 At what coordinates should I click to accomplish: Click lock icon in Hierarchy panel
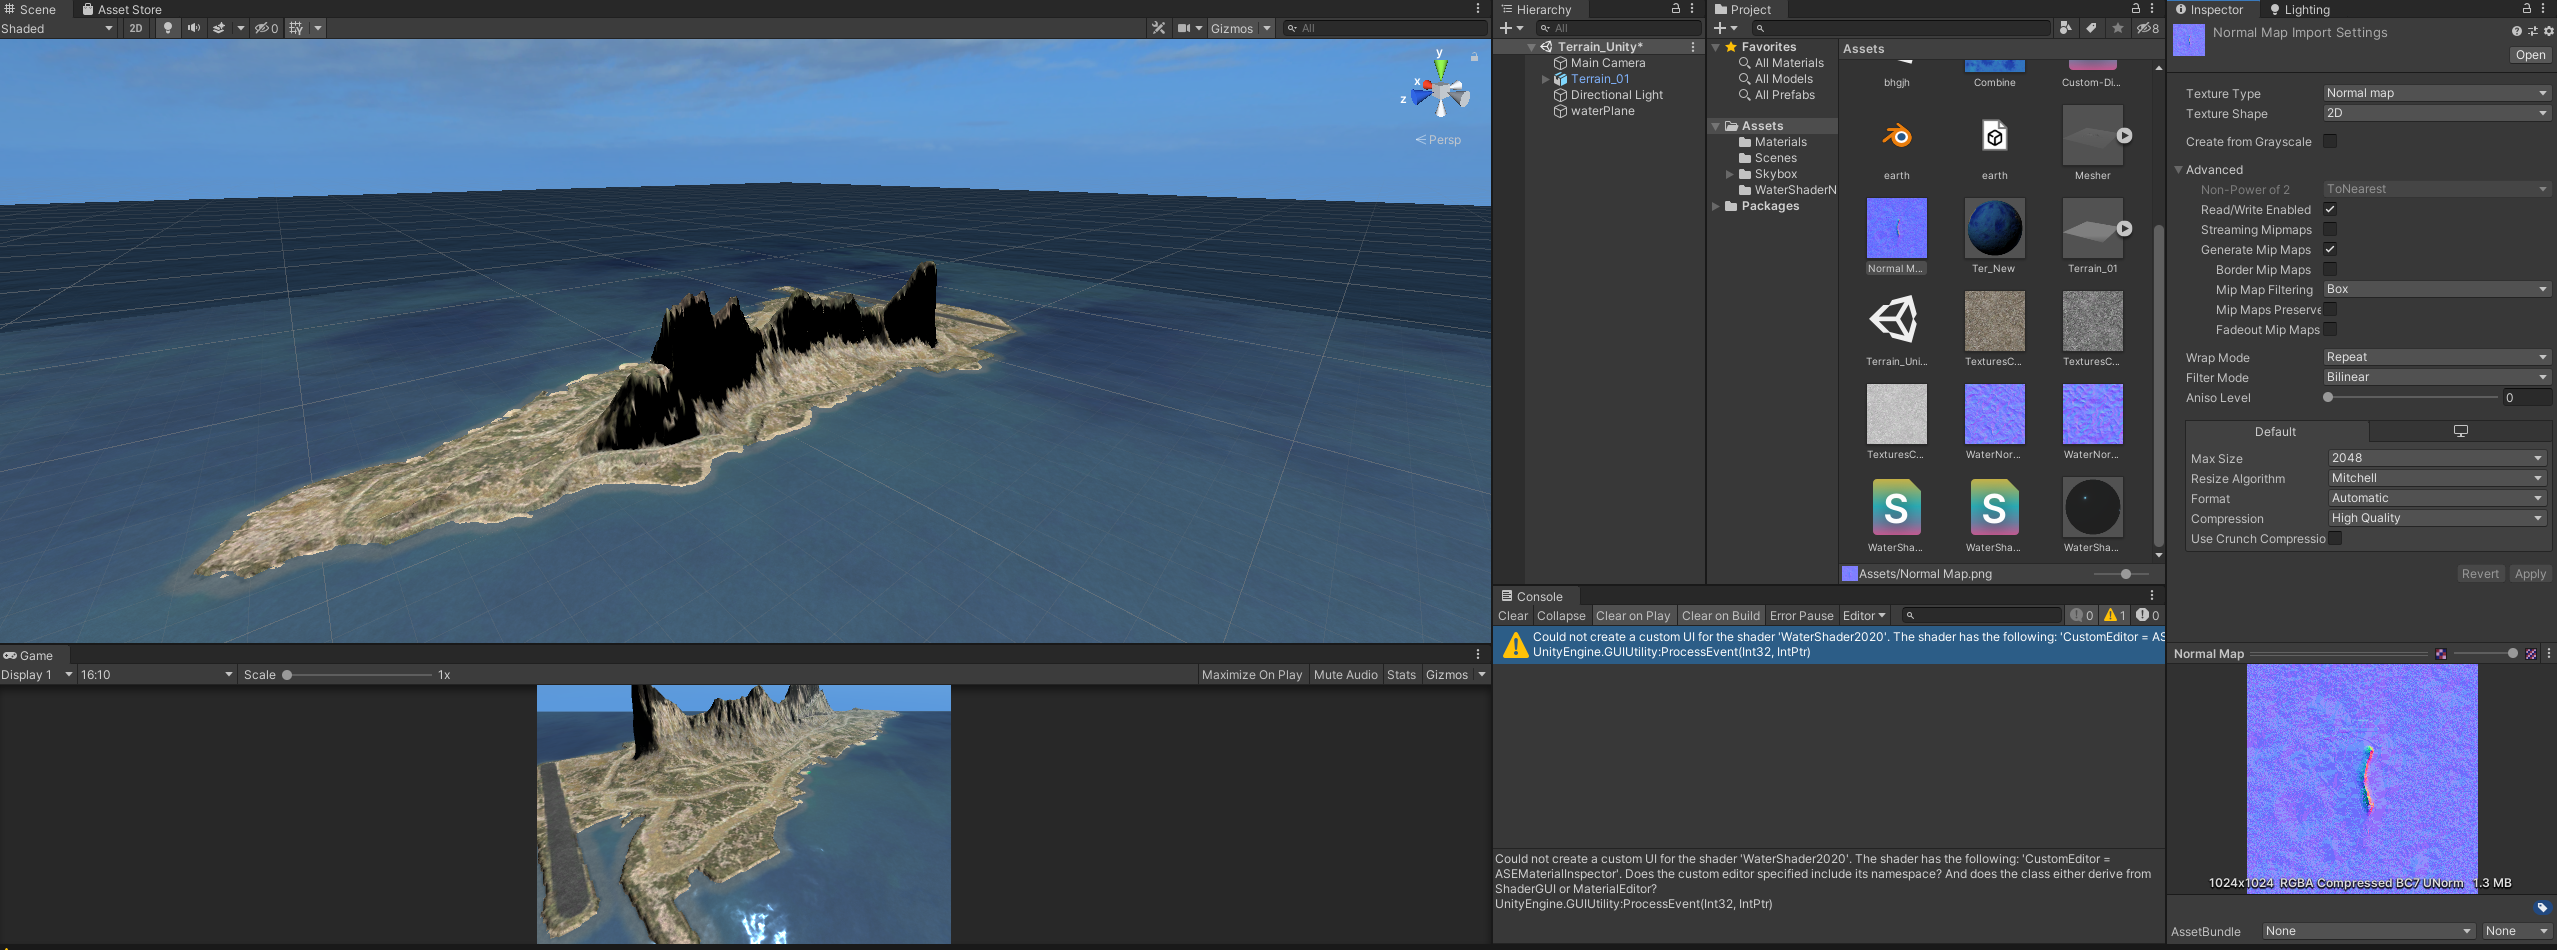(x=1676, y=8)
